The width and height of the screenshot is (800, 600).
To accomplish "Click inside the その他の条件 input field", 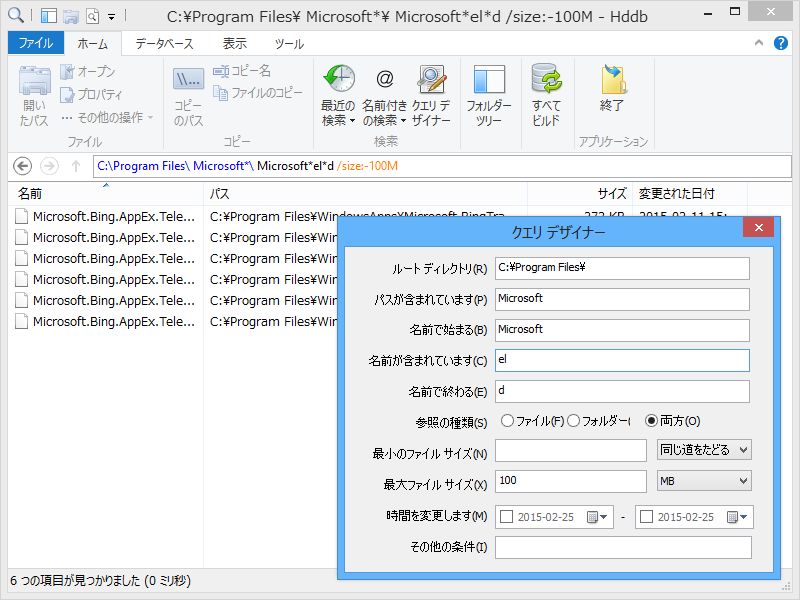I will (x=622, y=547).
